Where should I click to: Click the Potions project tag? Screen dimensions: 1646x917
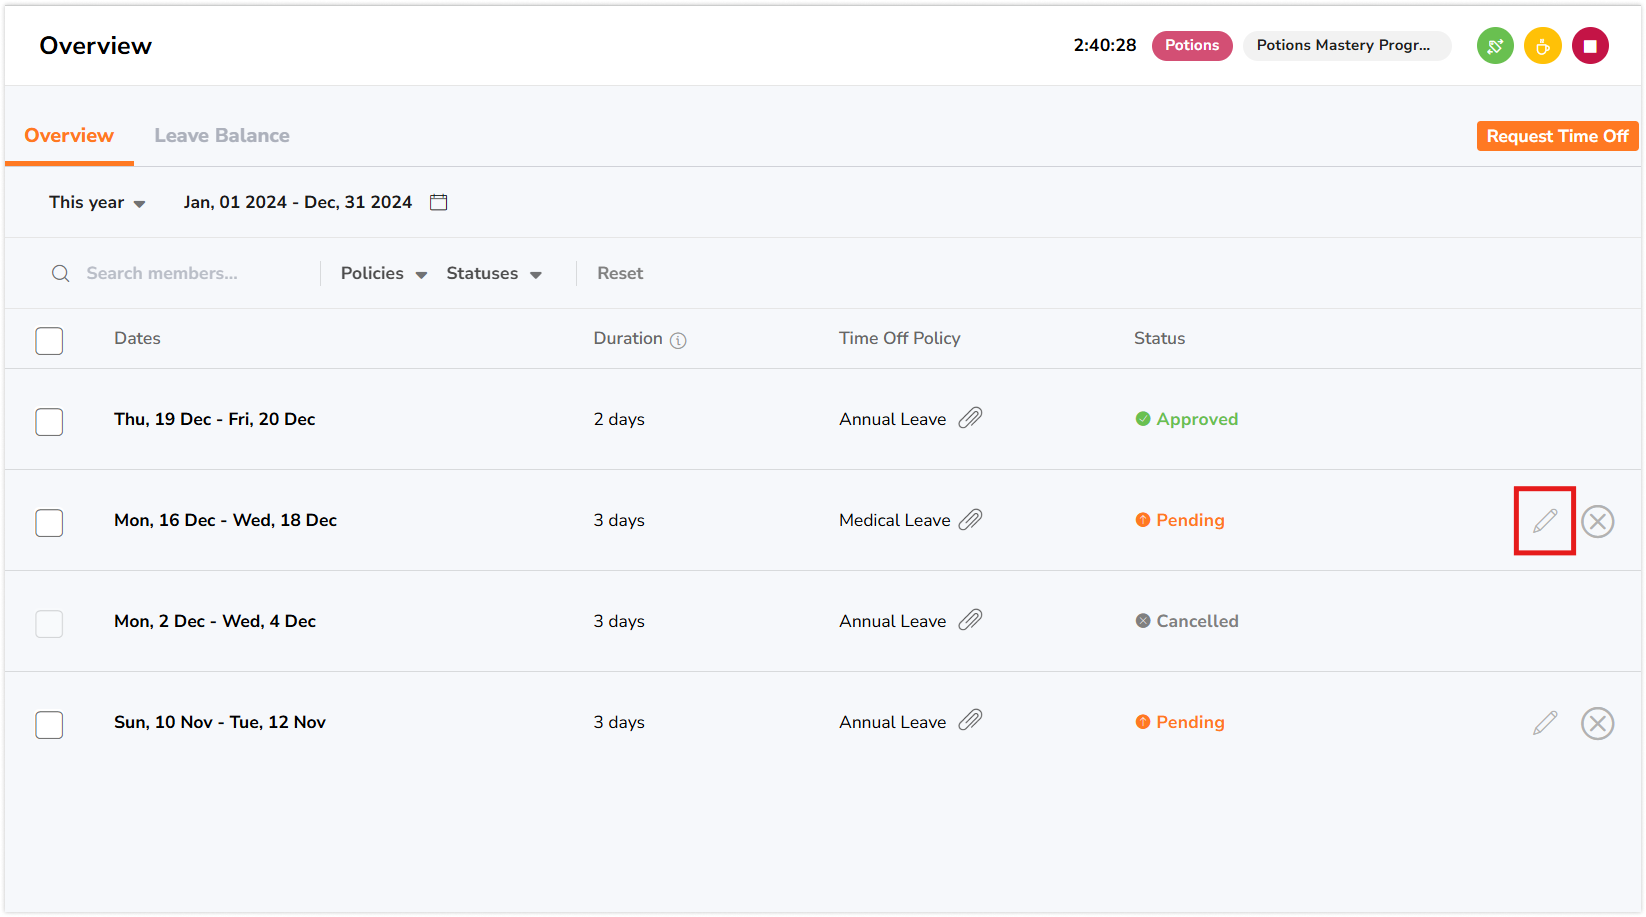click(x=1192, y=45)
